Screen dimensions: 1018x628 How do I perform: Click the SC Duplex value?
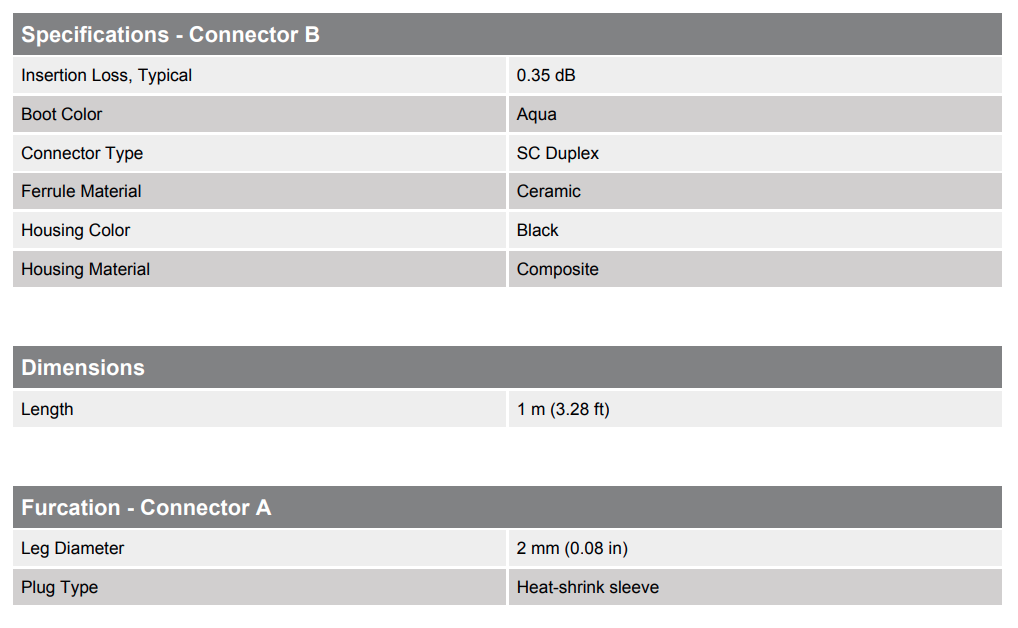click(x=558, y=154)
